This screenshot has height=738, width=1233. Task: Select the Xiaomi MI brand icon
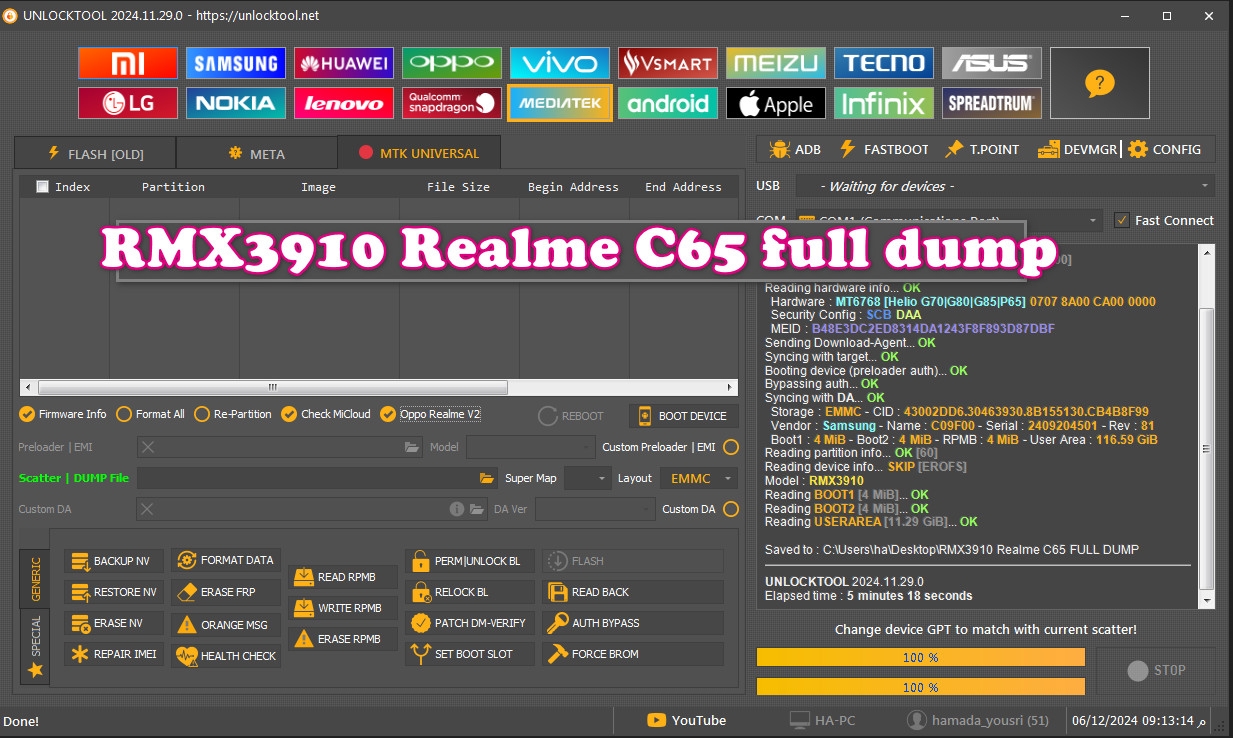point(127,63)
